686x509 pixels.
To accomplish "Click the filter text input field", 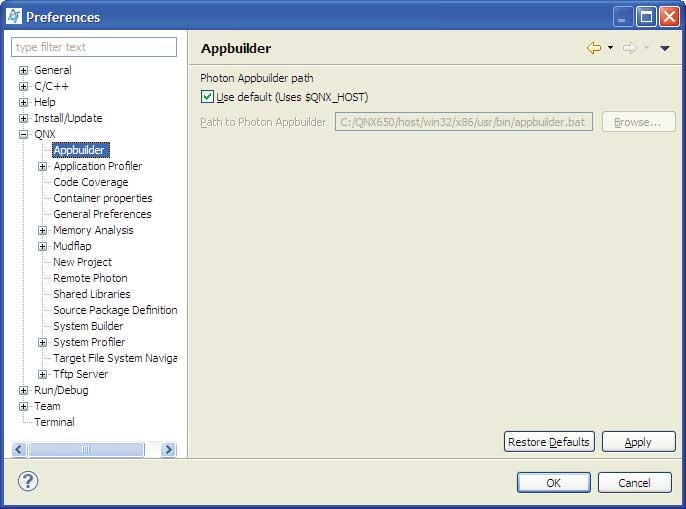I will click(94, 47).
